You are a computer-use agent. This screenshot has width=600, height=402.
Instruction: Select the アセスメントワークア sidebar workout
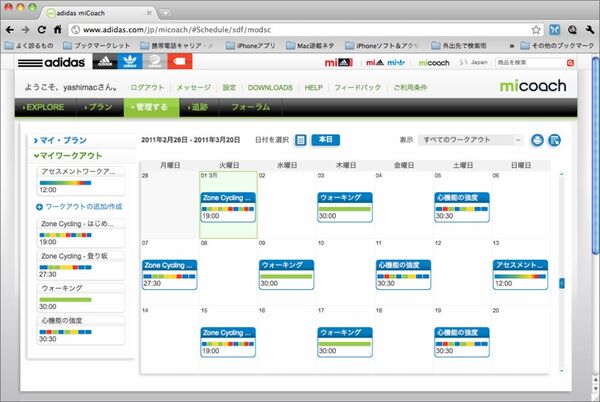[x=81, y=181]
